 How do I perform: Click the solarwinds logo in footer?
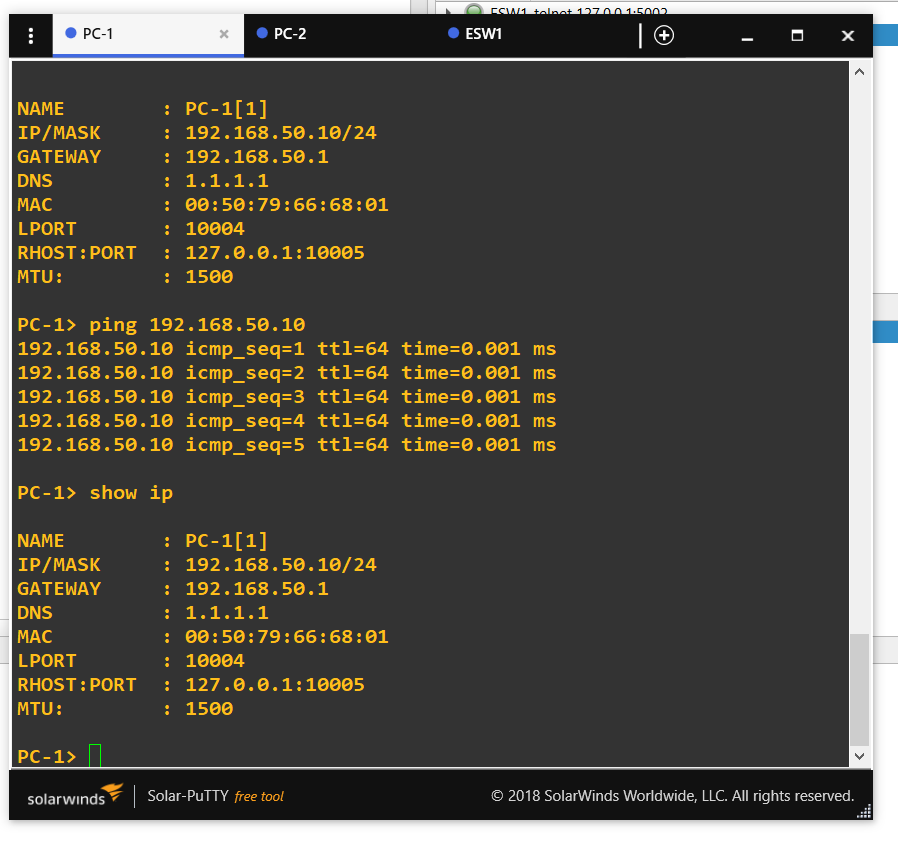tap(74, 795)
